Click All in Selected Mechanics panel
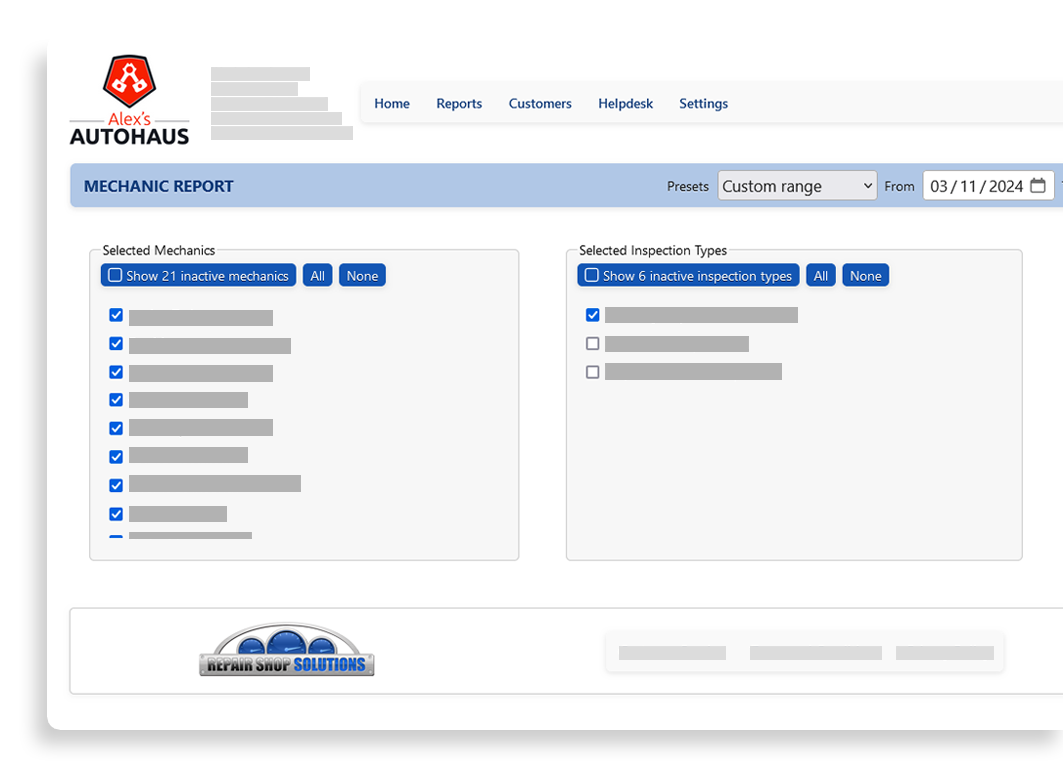This screenshot has width=1063, height=770. 317,274
